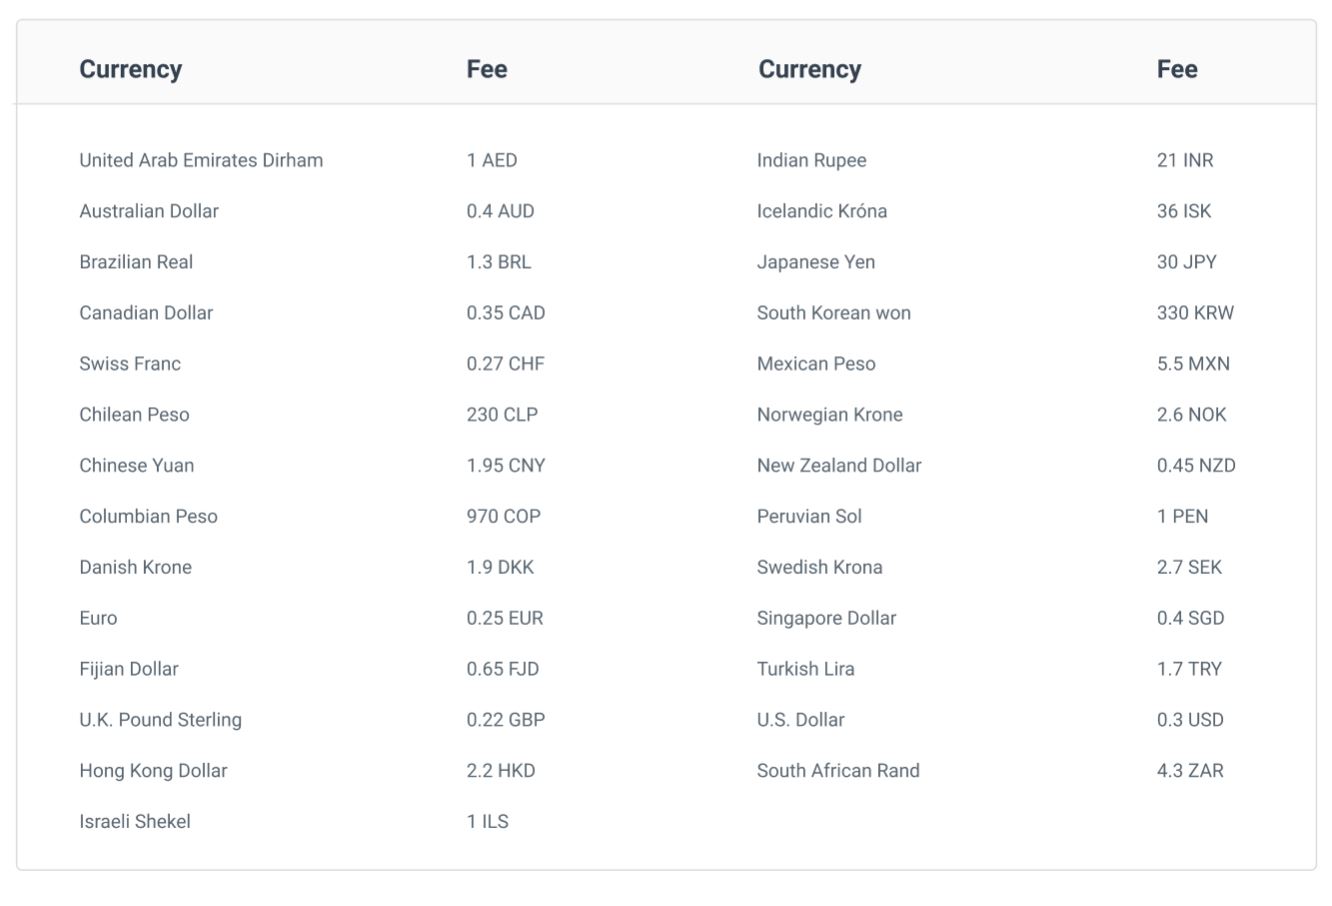Select the right Fee column header

(1177, 69)
